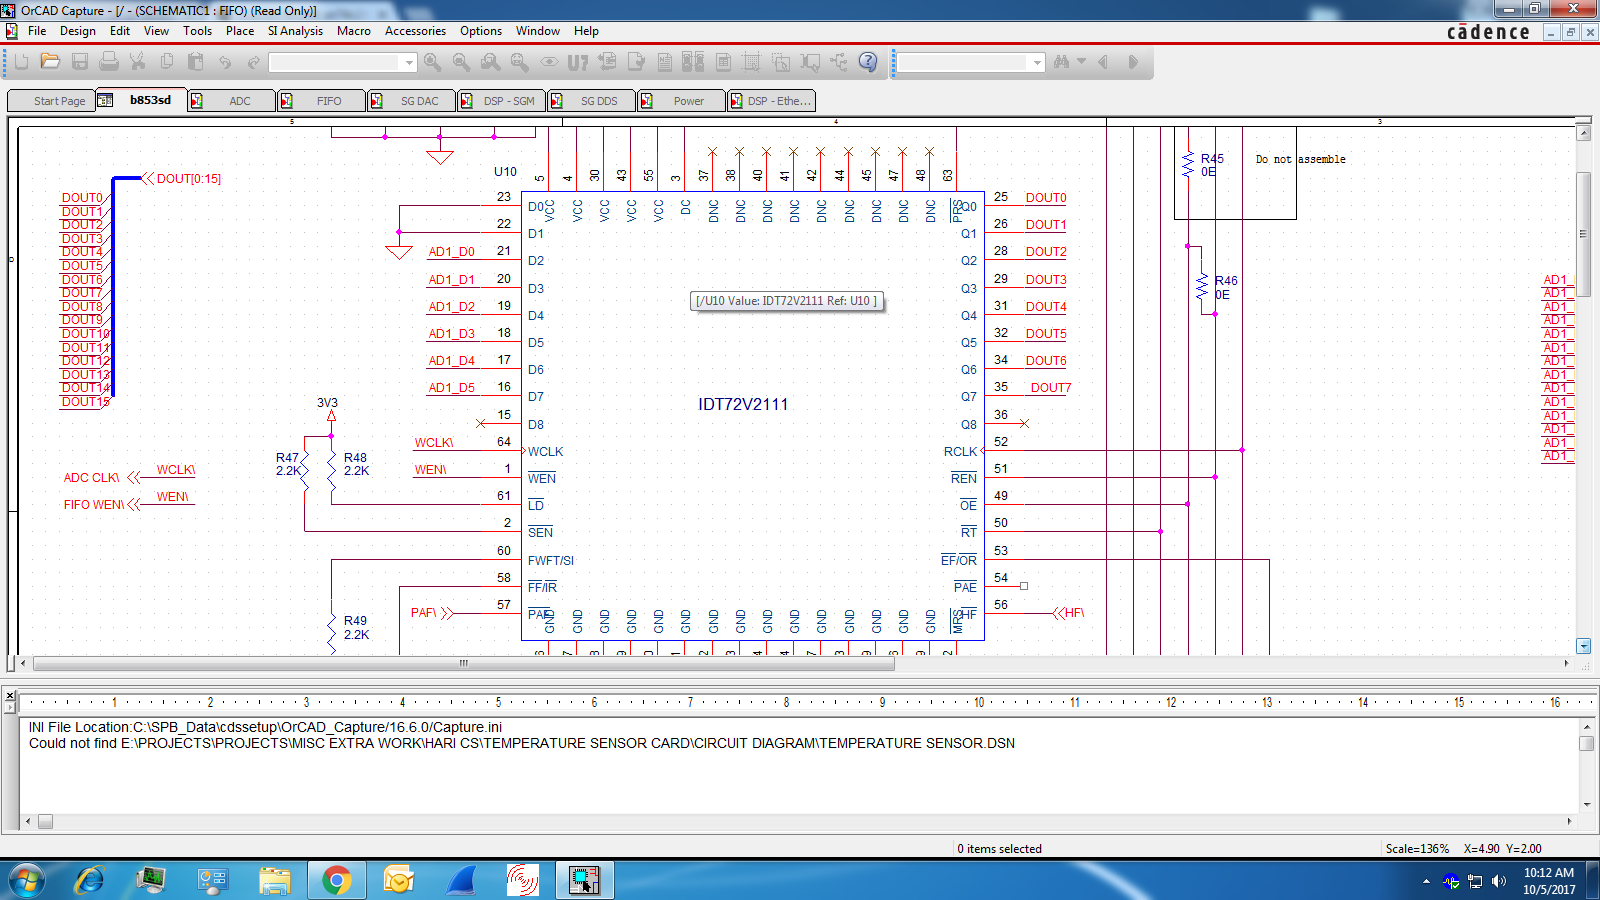
Task: Redo the last action
Action: [x=254, y=62]
